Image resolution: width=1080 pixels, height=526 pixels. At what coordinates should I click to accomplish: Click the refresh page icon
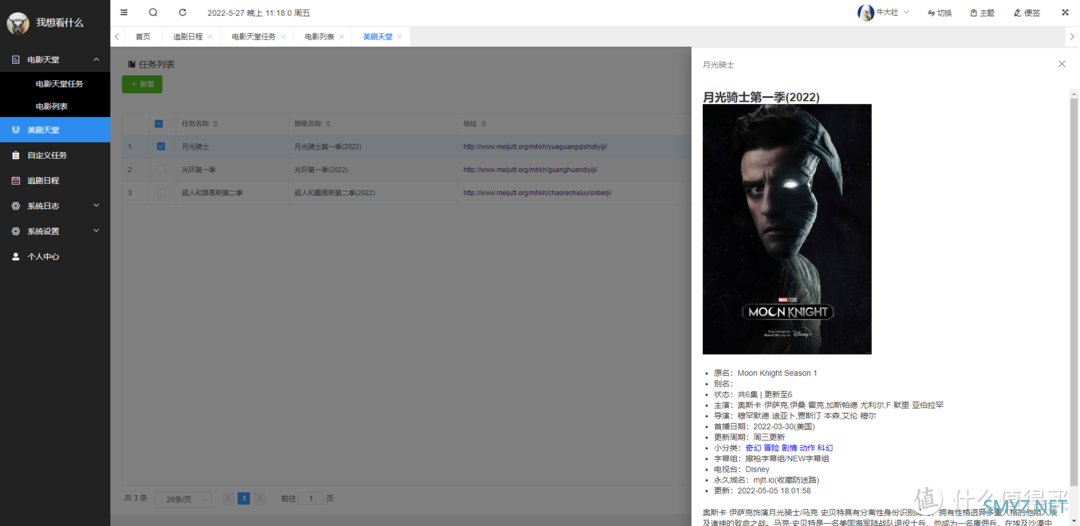(183, 12)
